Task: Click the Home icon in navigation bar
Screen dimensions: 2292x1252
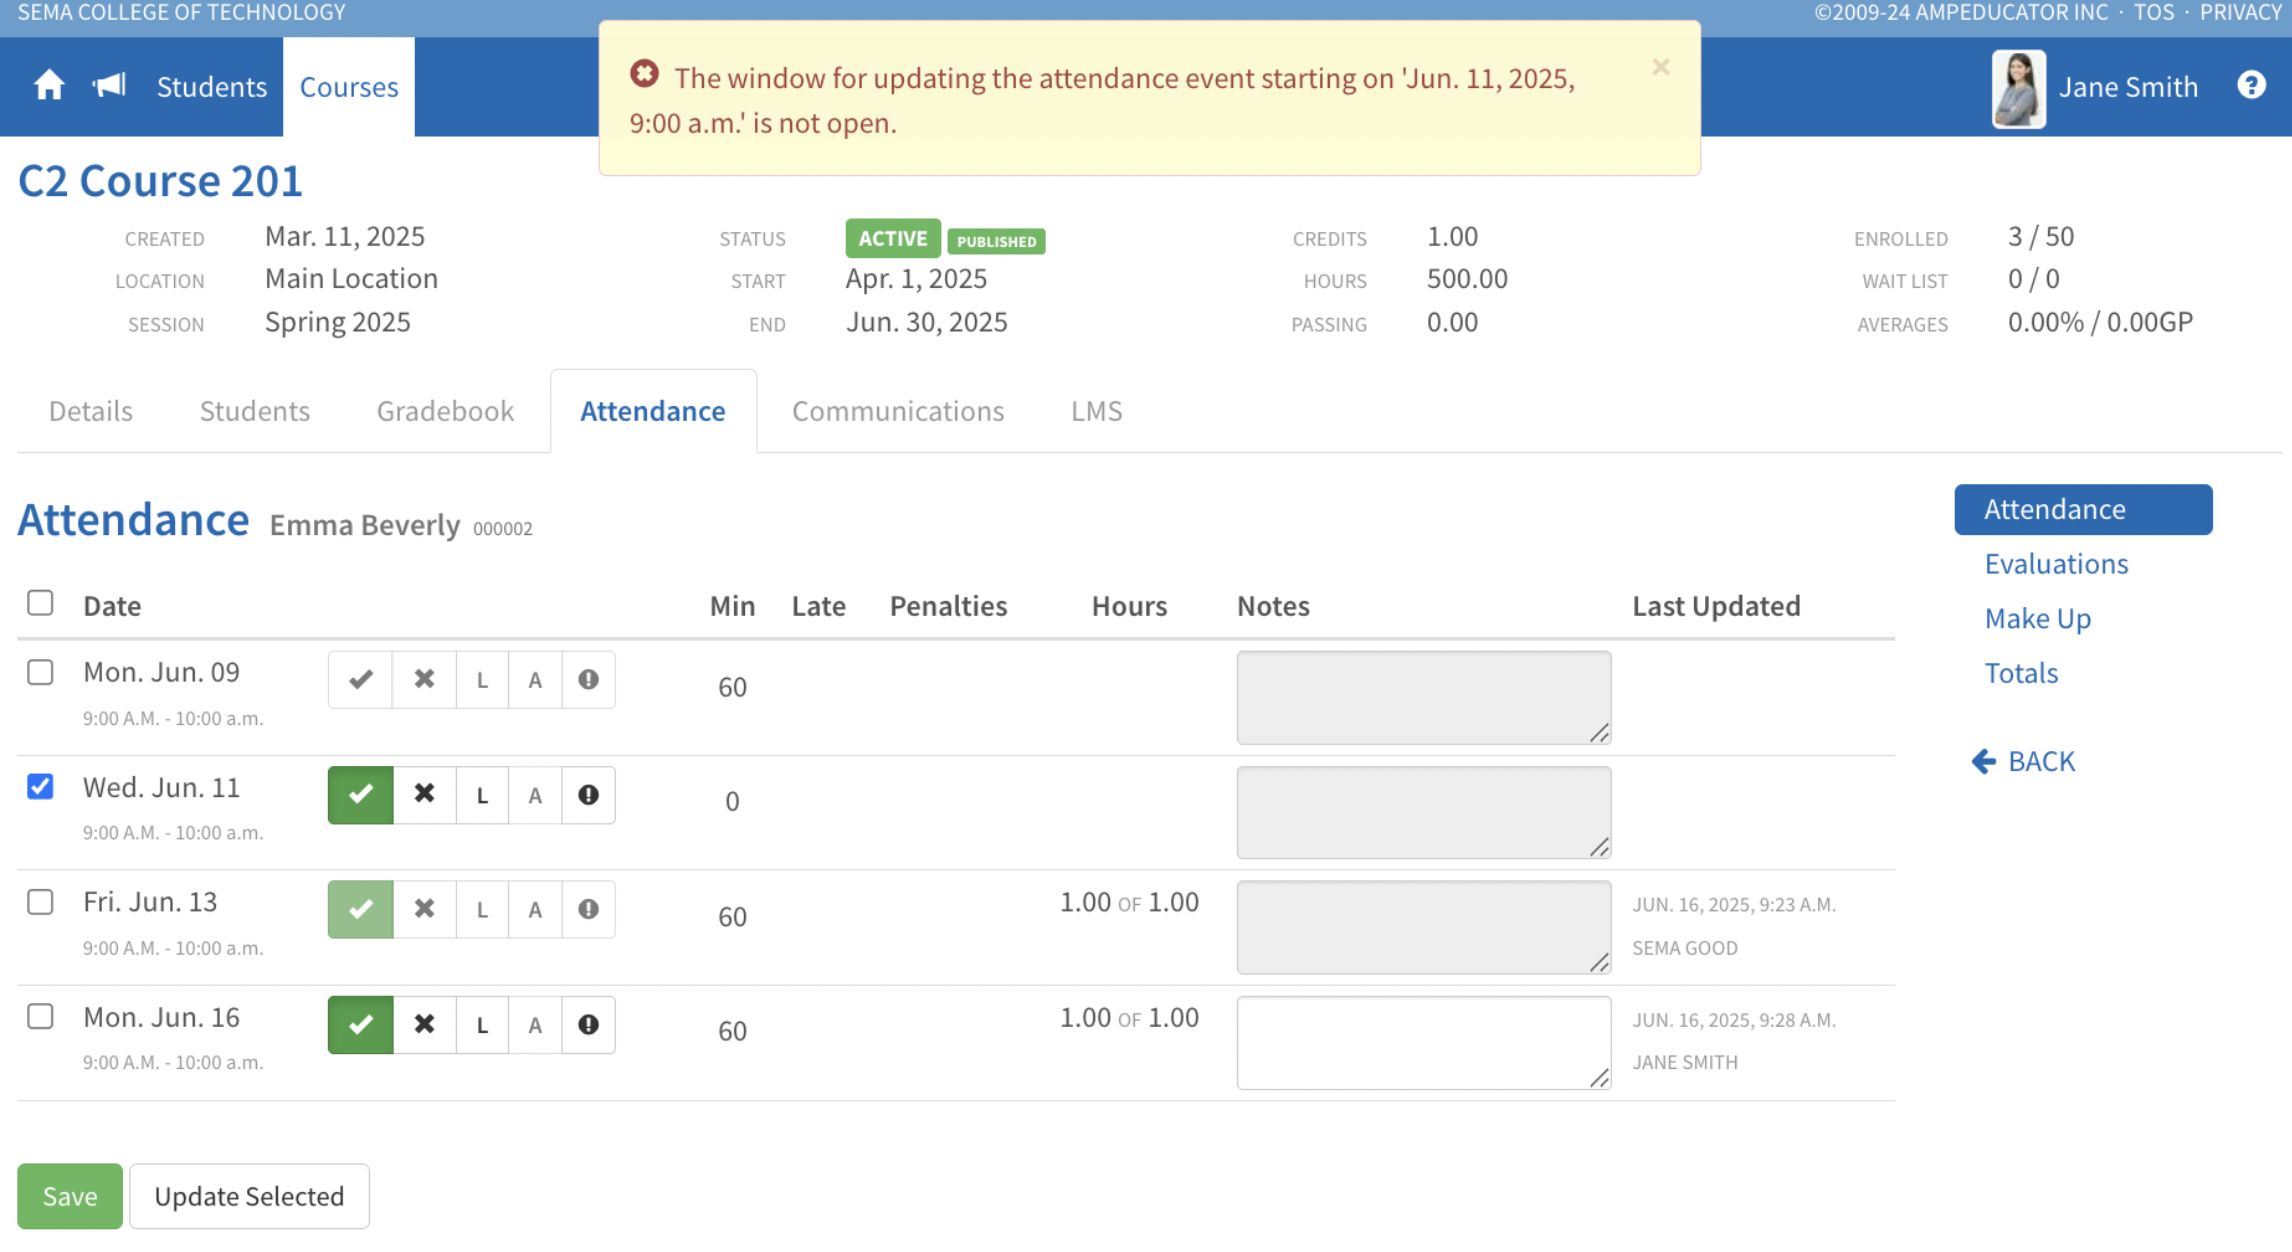Action: 48,86
